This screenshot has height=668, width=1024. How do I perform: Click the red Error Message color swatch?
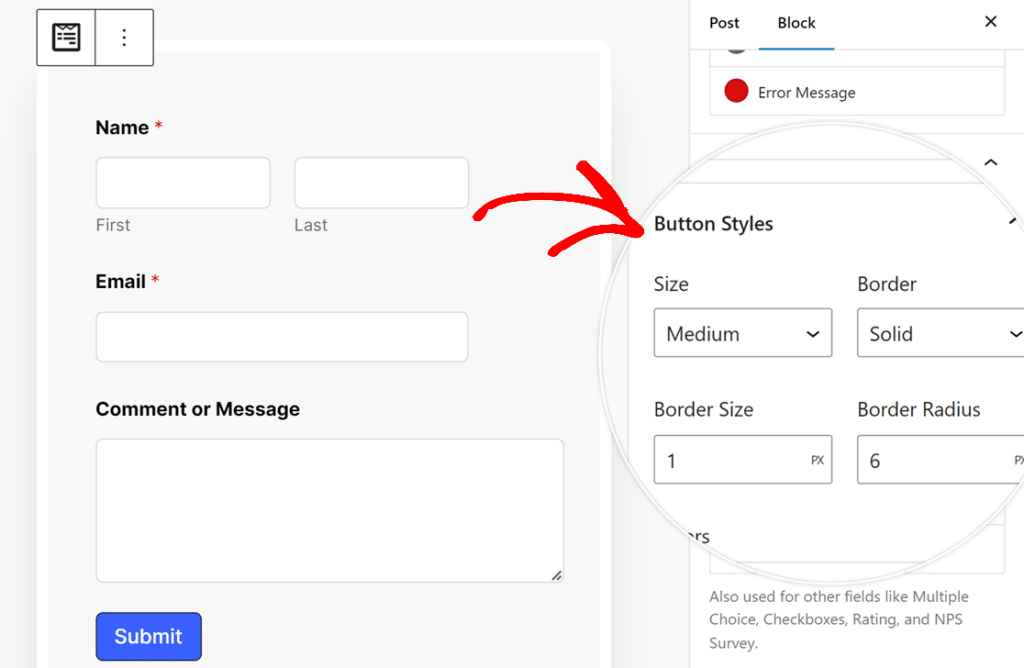click(x=736, y=92)
